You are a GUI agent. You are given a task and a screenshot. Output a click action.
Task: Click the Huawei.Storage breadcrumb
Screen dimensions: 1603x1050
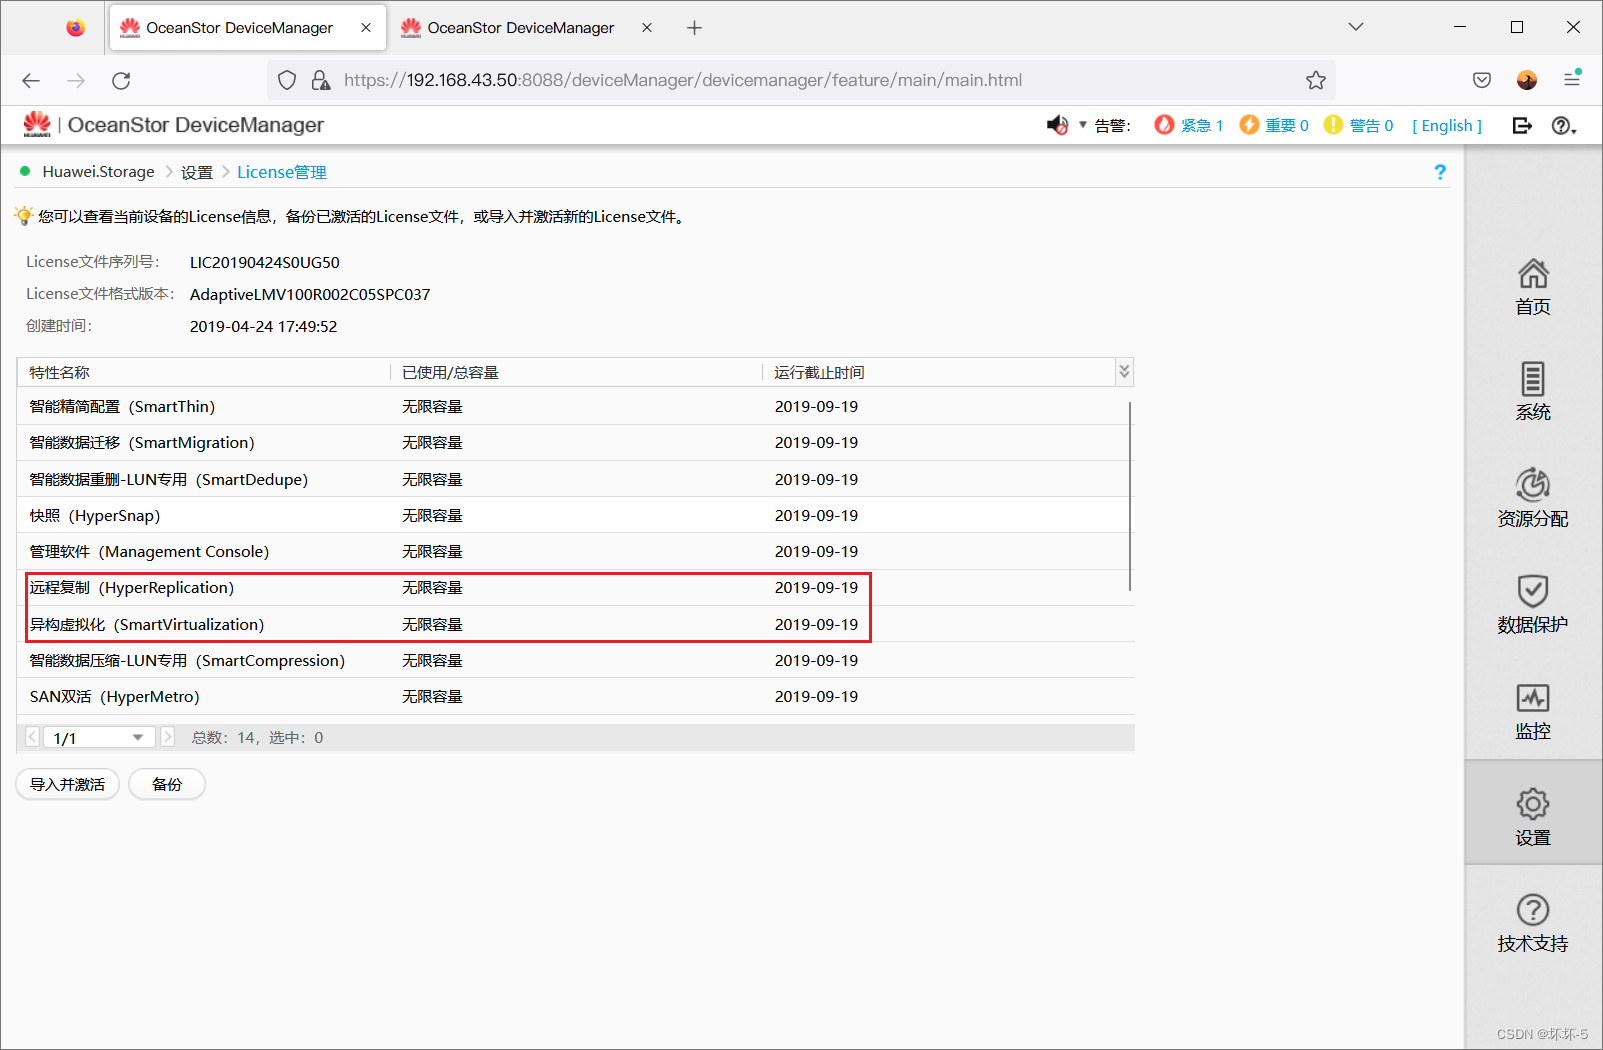98,172
